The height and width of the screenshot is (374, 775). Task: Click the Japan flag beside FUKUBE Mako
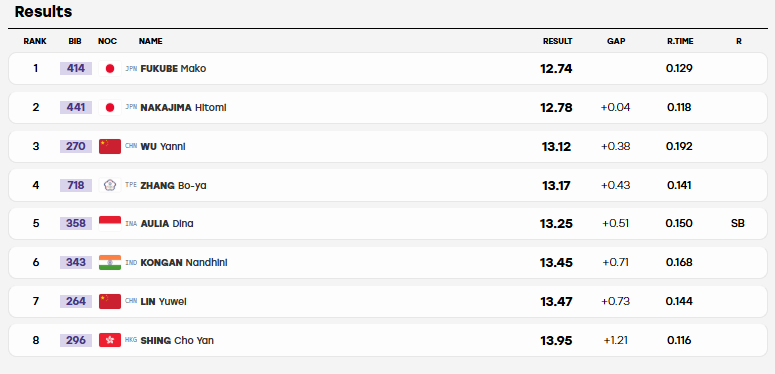(110, 69)
